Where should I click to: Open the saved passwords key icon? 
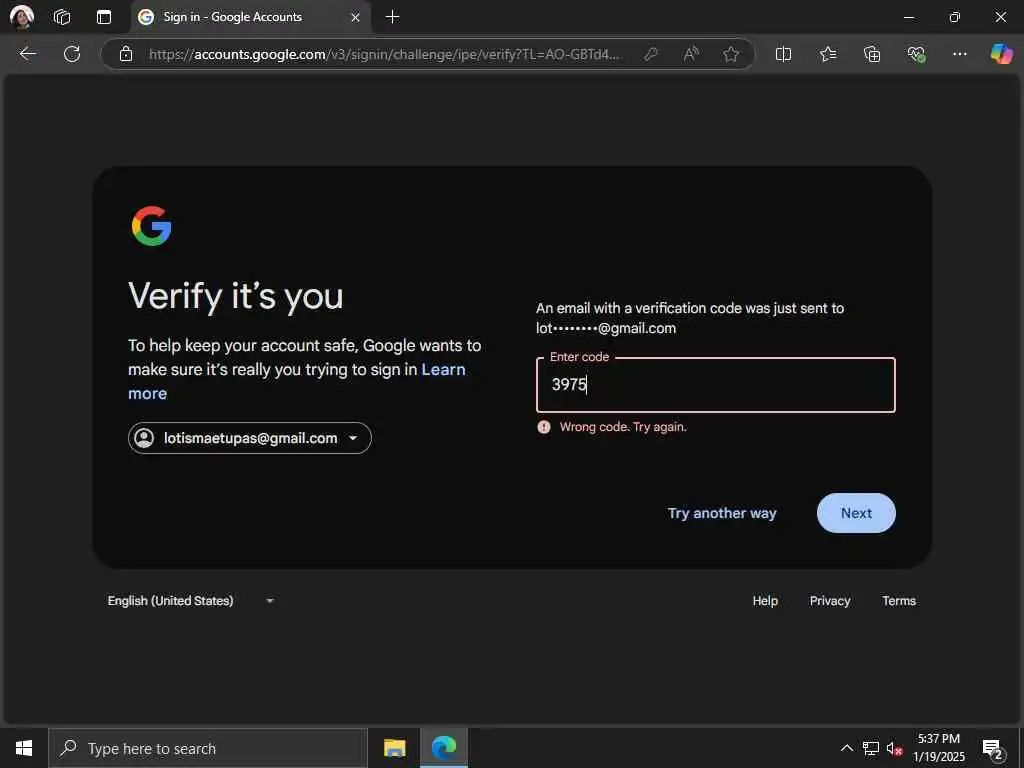coord(650,54)
